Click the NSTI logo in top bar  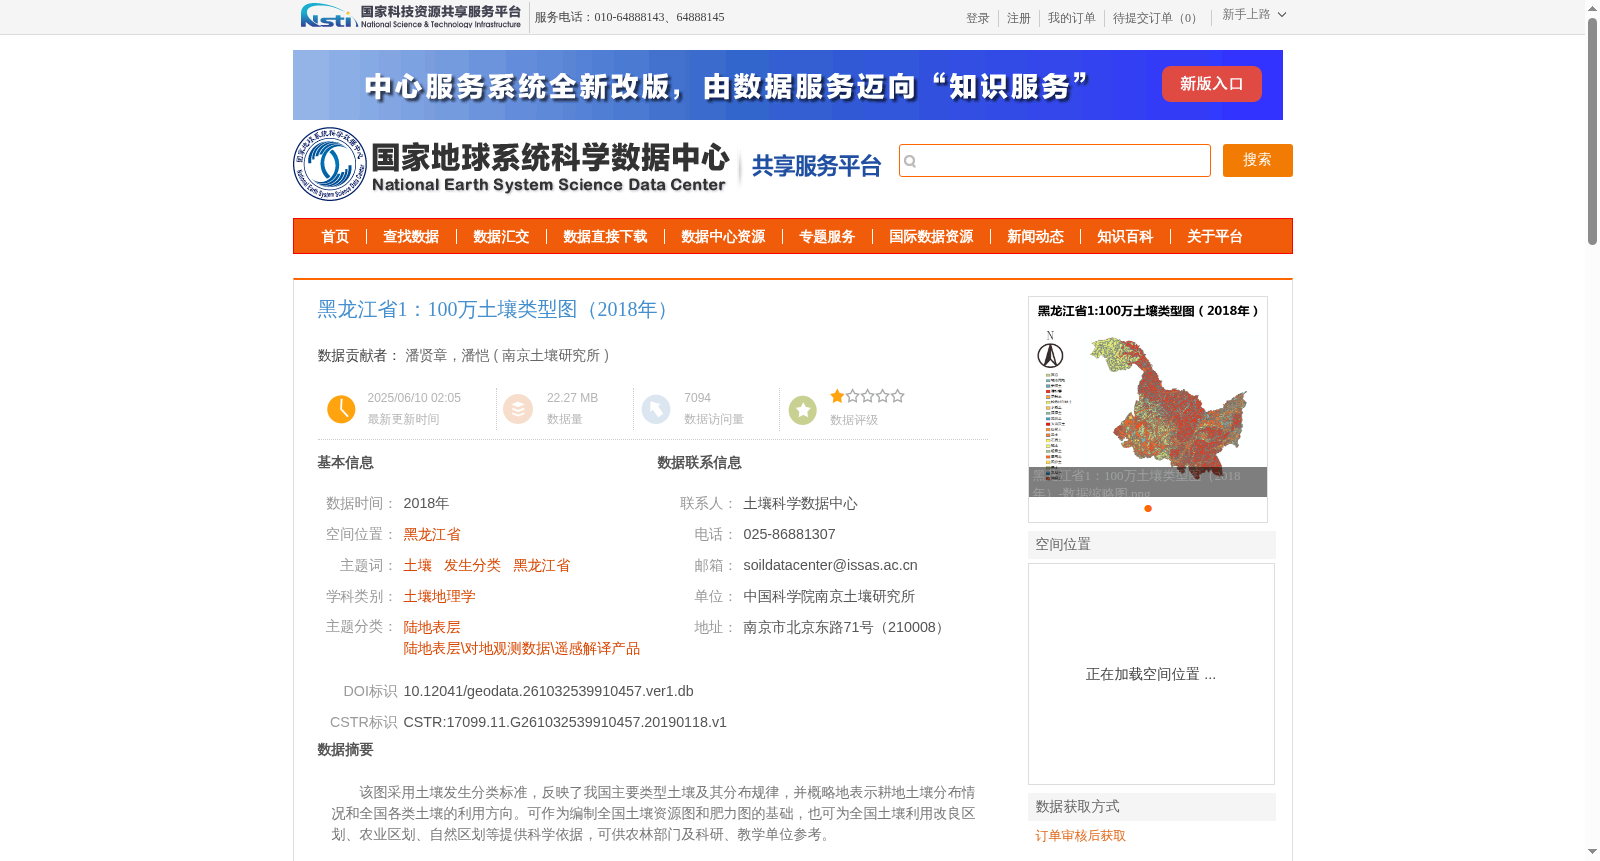(410, 16)
